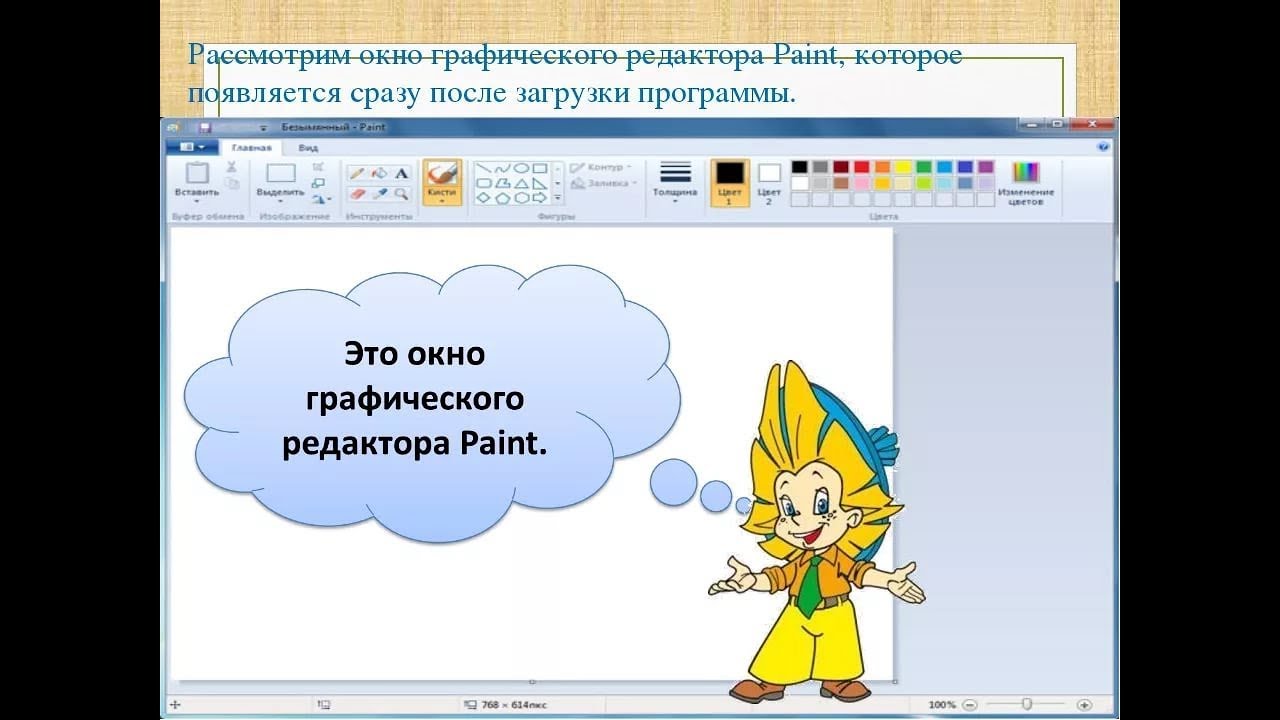Viewport: 1280px width, 720px height.
Task: Click the Кисти brush icon
Action: coord(442,172)
